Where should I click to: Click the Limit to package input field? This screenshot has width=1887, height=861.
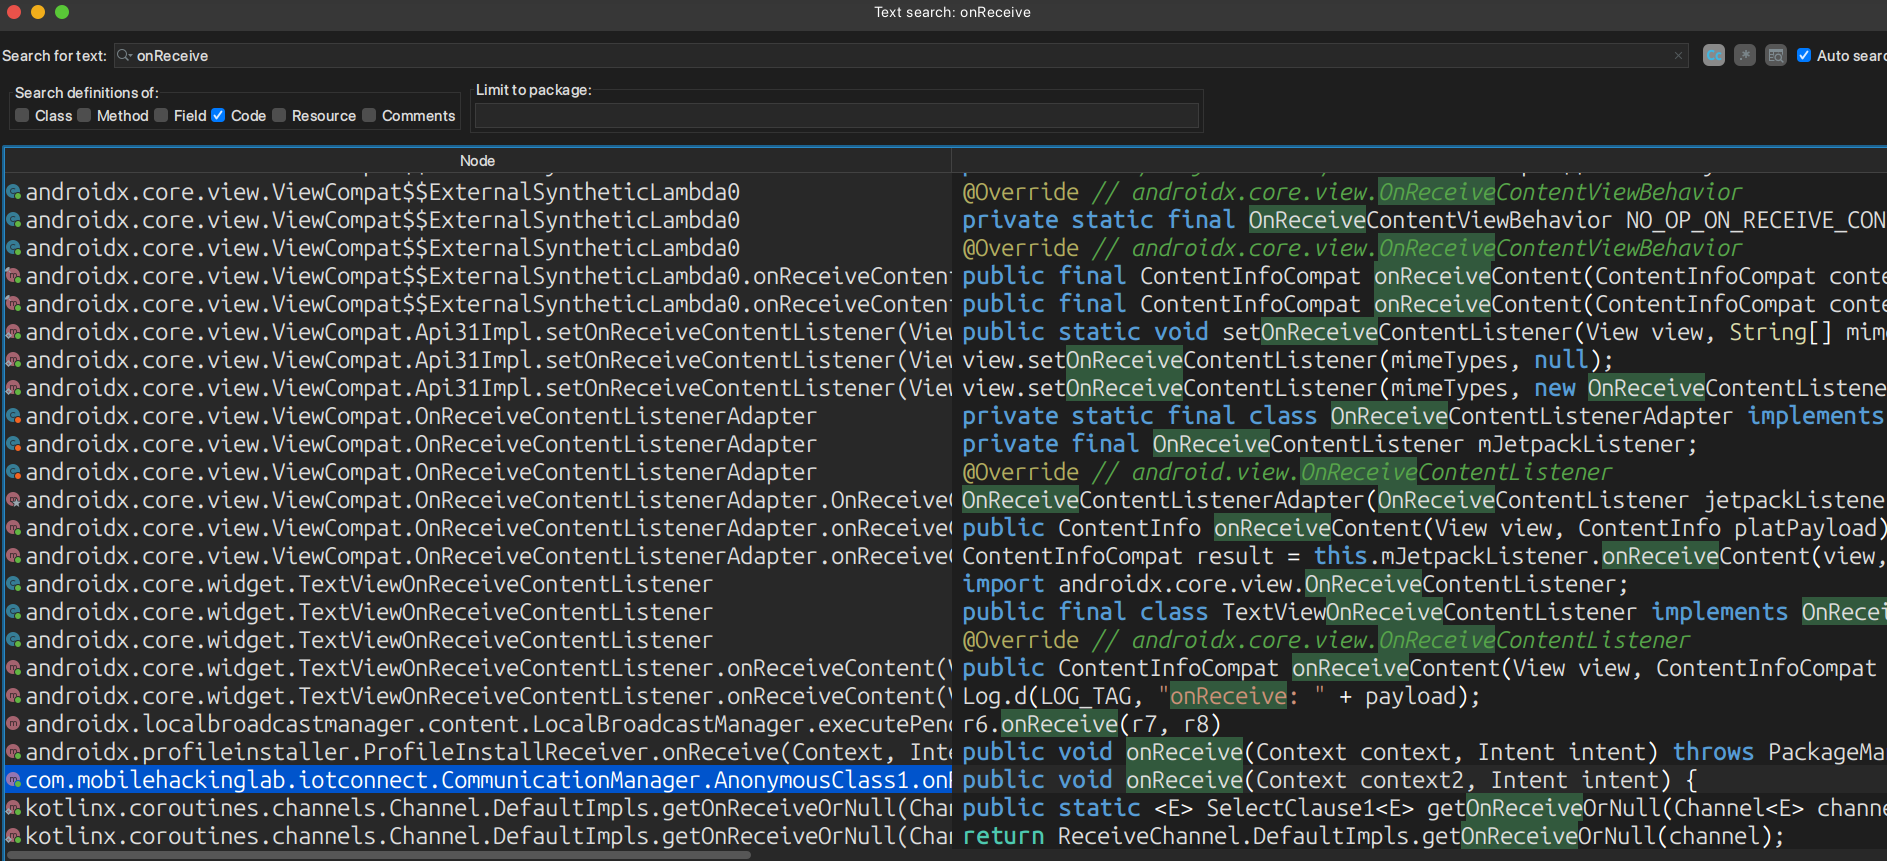(x=836, y=117)
